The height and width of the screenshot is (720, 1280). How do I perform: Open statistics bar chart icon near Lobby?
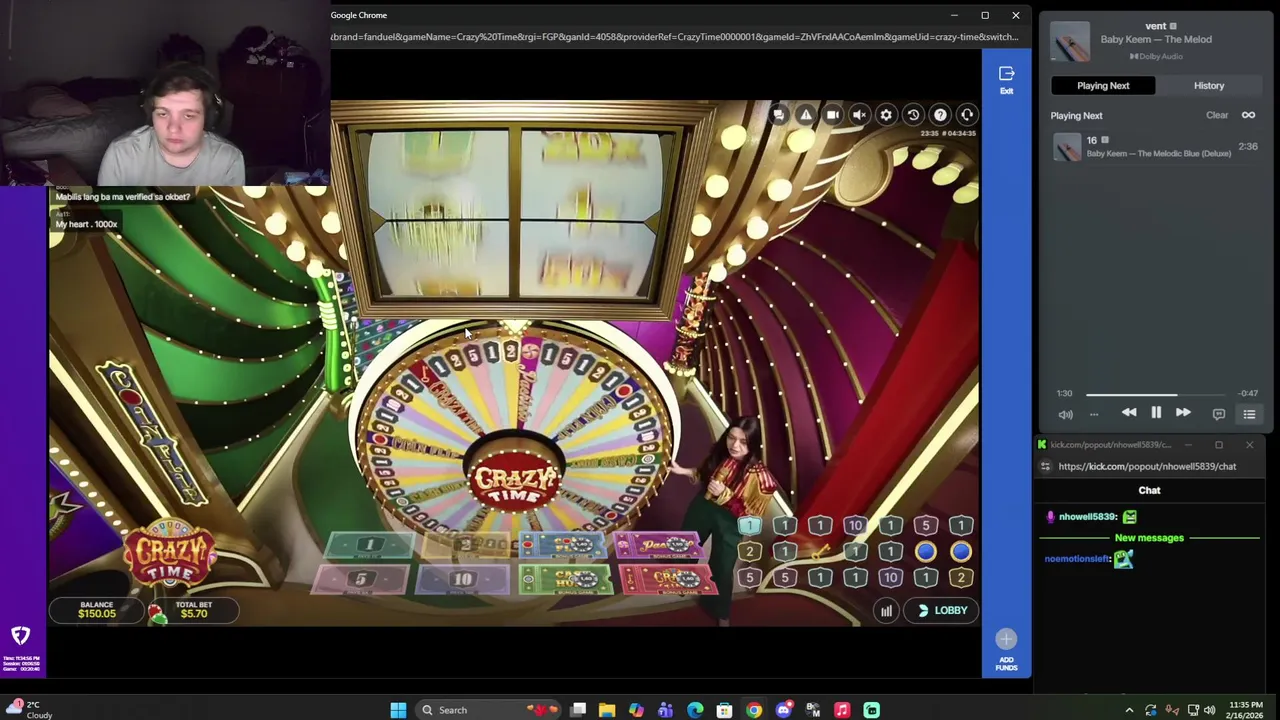point(886,610)
